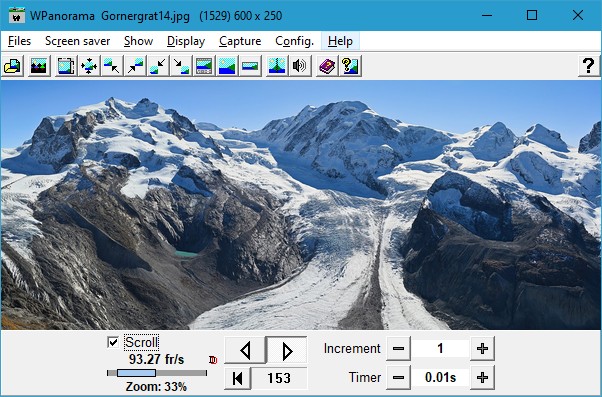The image size is (602, 397).
Task: Click the question mark over picture icon
Action: click(350, 66)
